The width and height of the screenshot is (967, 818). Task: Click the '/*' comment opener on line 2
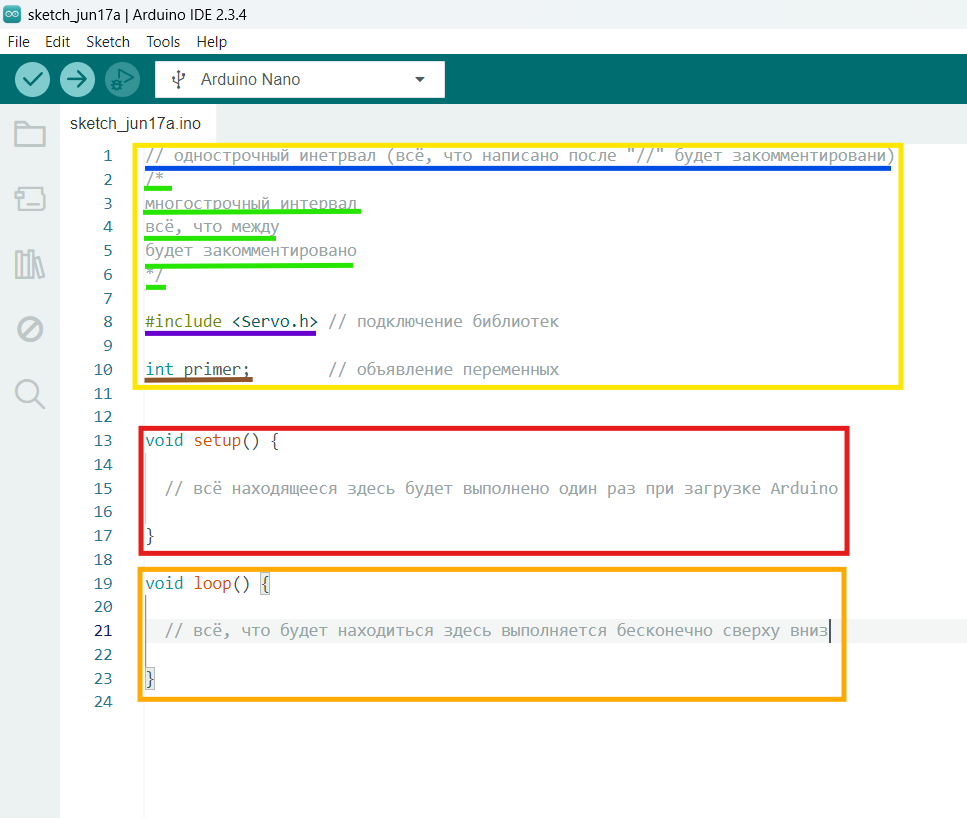click(x=154, y=179)
